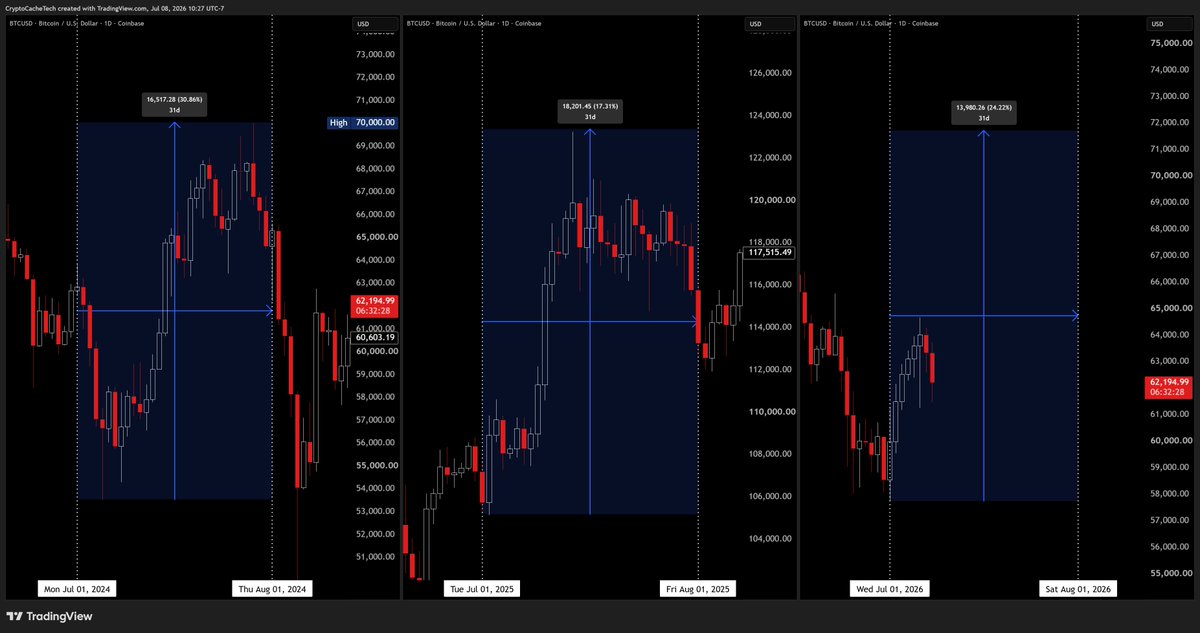Click the TradingView logo
This screenshot has height=633, width=1200.
[50, 616]
